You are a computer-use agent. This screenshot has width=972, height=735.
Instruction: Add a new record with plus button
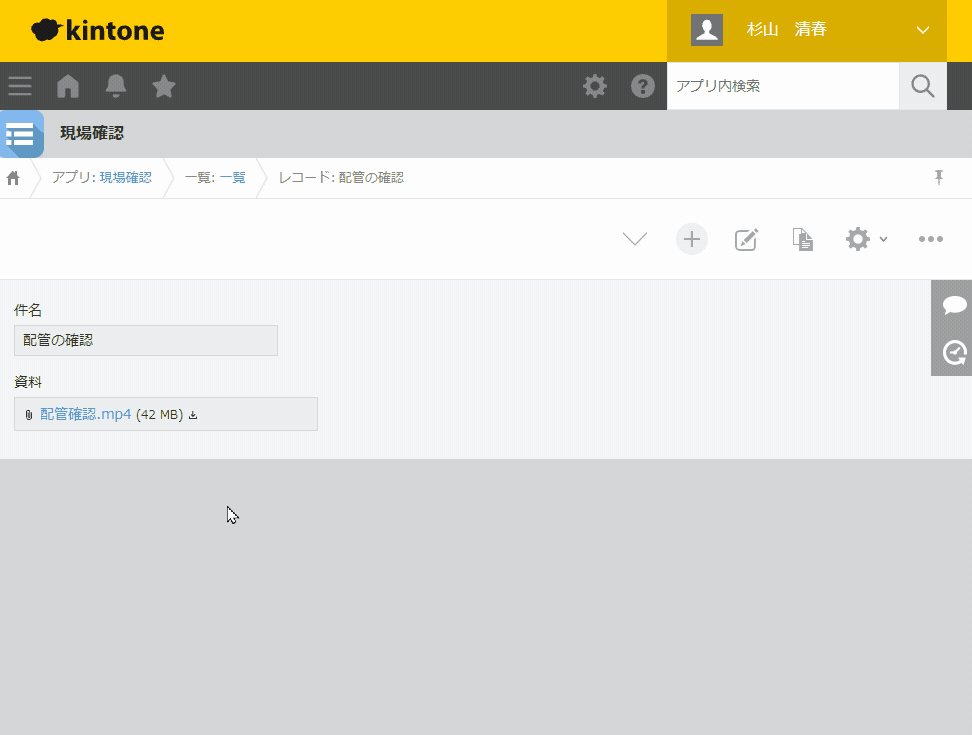tap(692, 239)
